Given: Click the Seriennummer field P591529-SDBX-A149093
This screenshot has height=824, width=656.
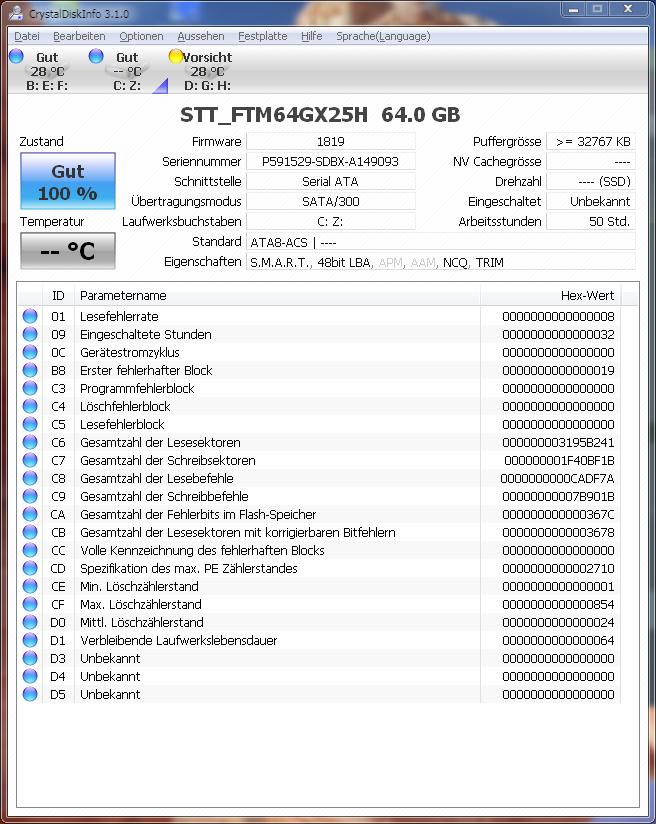Looking at the screenshot, I should [331, 161].
